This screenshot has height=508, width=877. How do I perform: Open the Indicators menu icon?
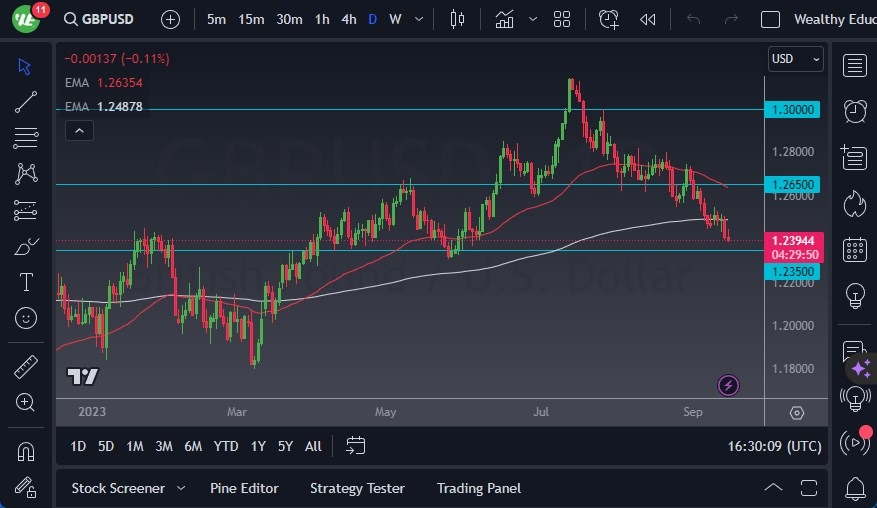click(x=504, y=19)
